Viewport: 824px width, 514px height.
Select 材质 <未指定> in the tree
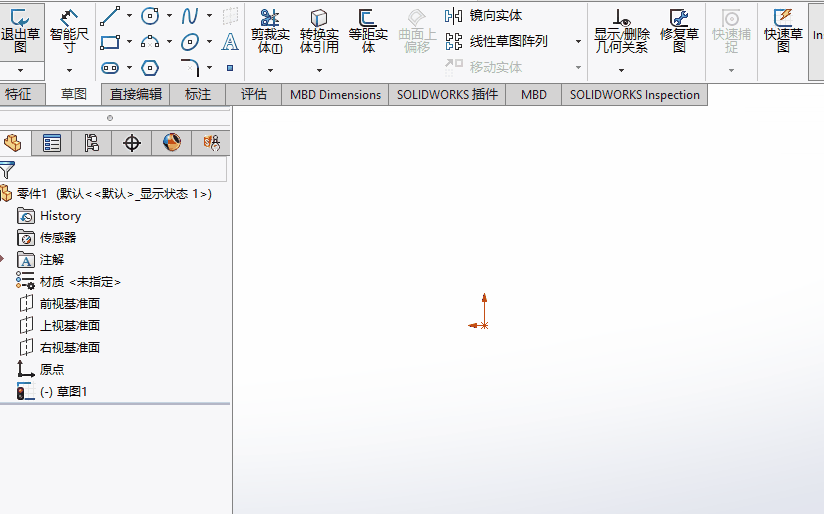point(69,282)
